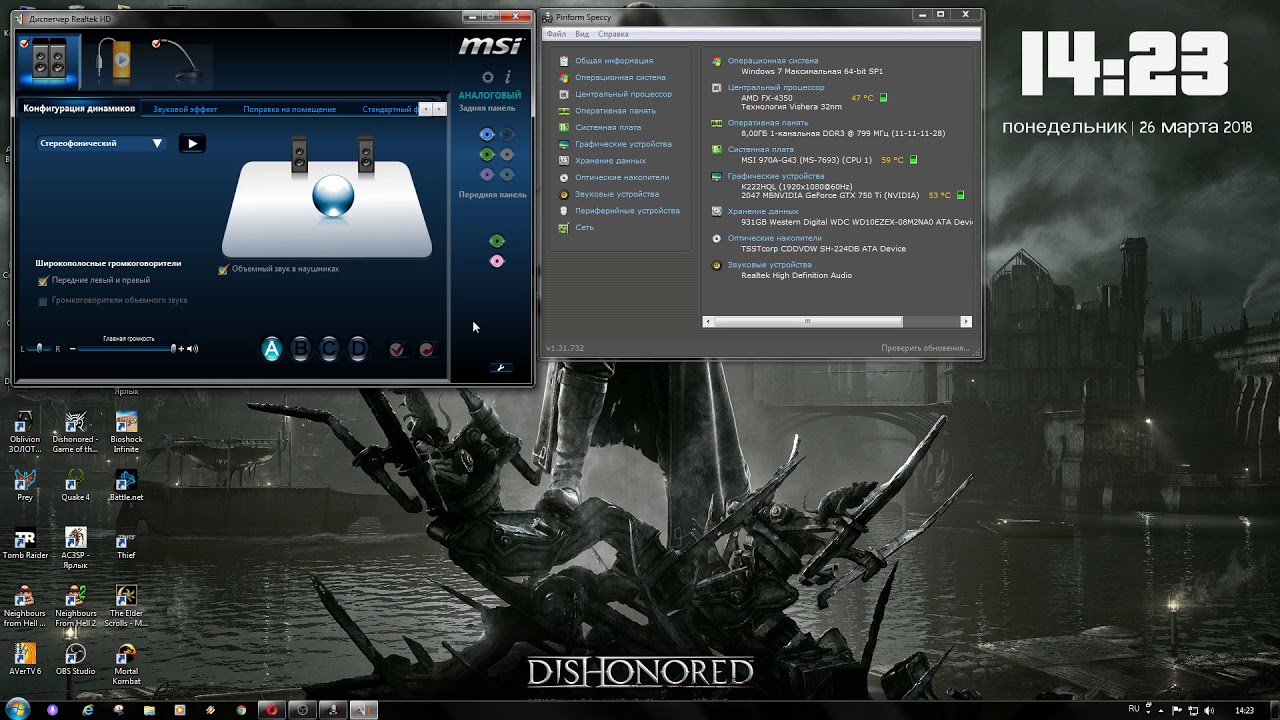The height and width of the screenshot is (720, 1280).
Task: Click 'Операционная система' heading in Speccy summary
Action: [x=772, y=61]
